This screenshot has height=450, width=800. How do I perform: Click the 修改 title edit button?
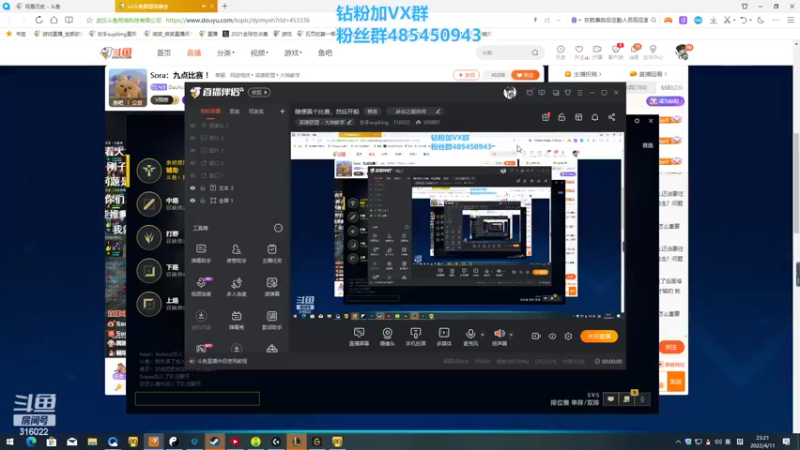point(372,111)
